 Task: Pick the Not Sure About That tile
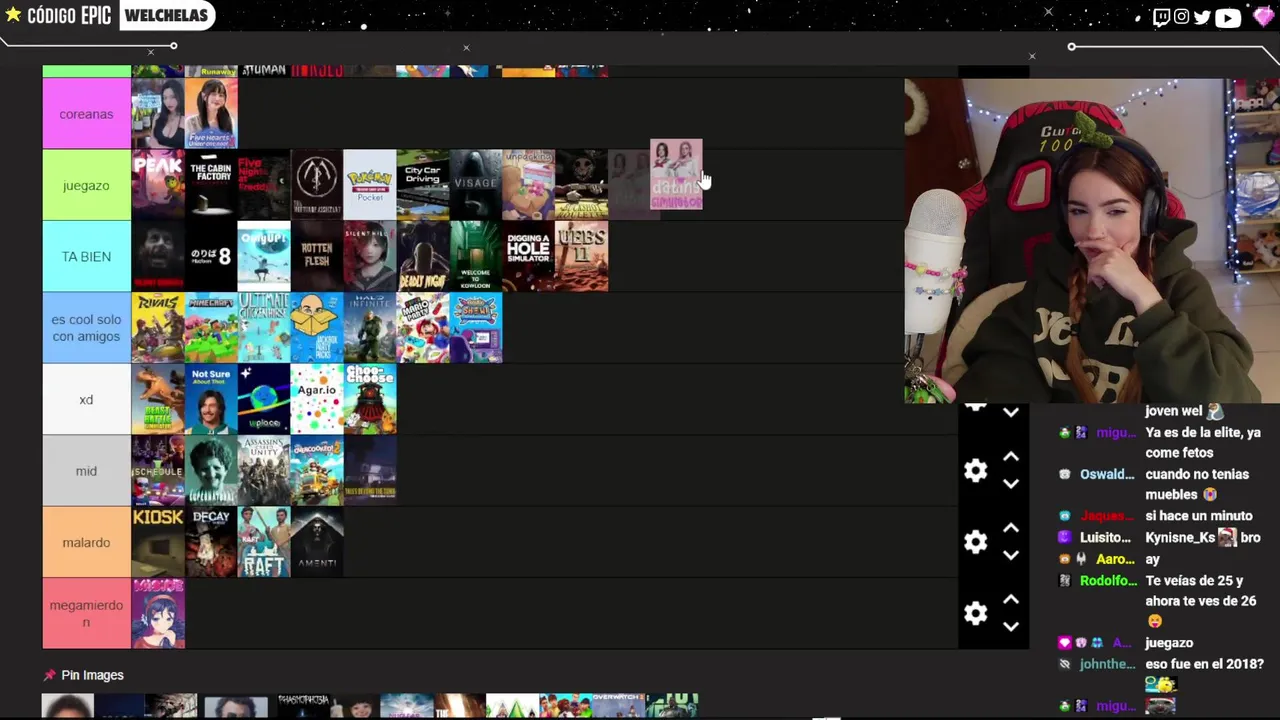pyautogui.click(x=211, y=399)
